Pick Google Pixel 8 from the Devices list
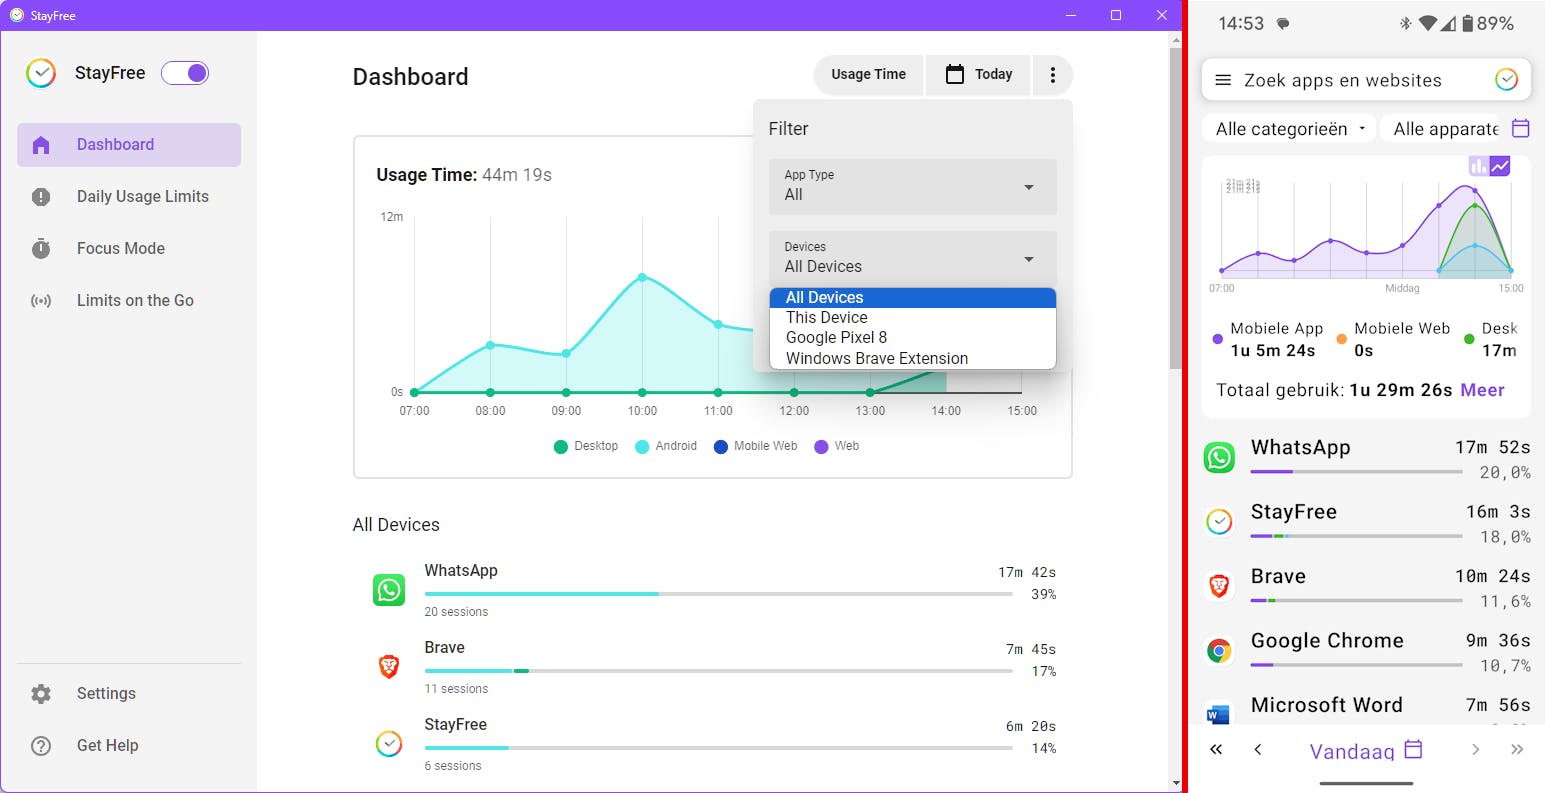Screen dimensions: 1545x793 point(913,338)
